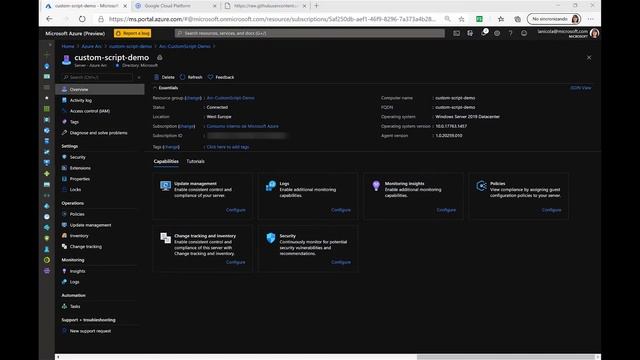Switch to the raw.githubusercontent browser tab

pyautogui.click(x=264, y=6)
